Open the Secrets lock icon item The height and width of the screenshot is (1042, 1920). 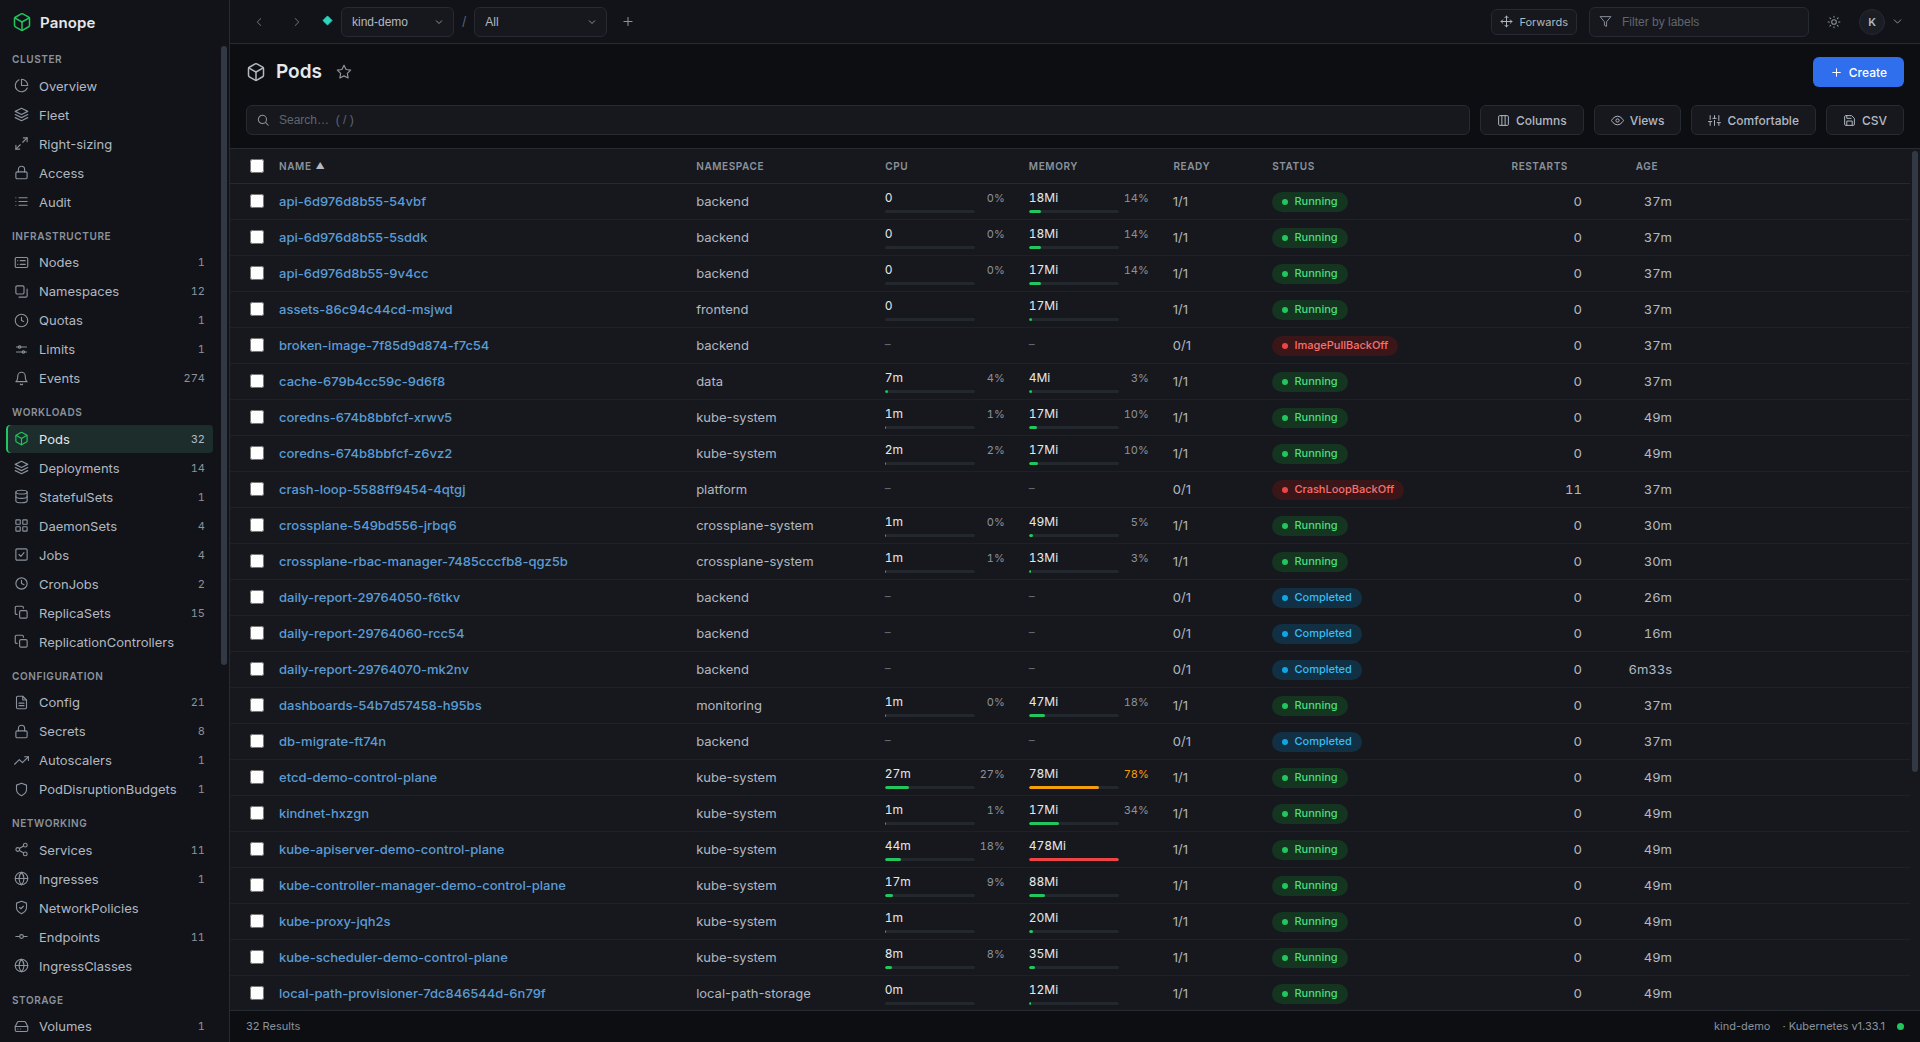click(21, 731)
